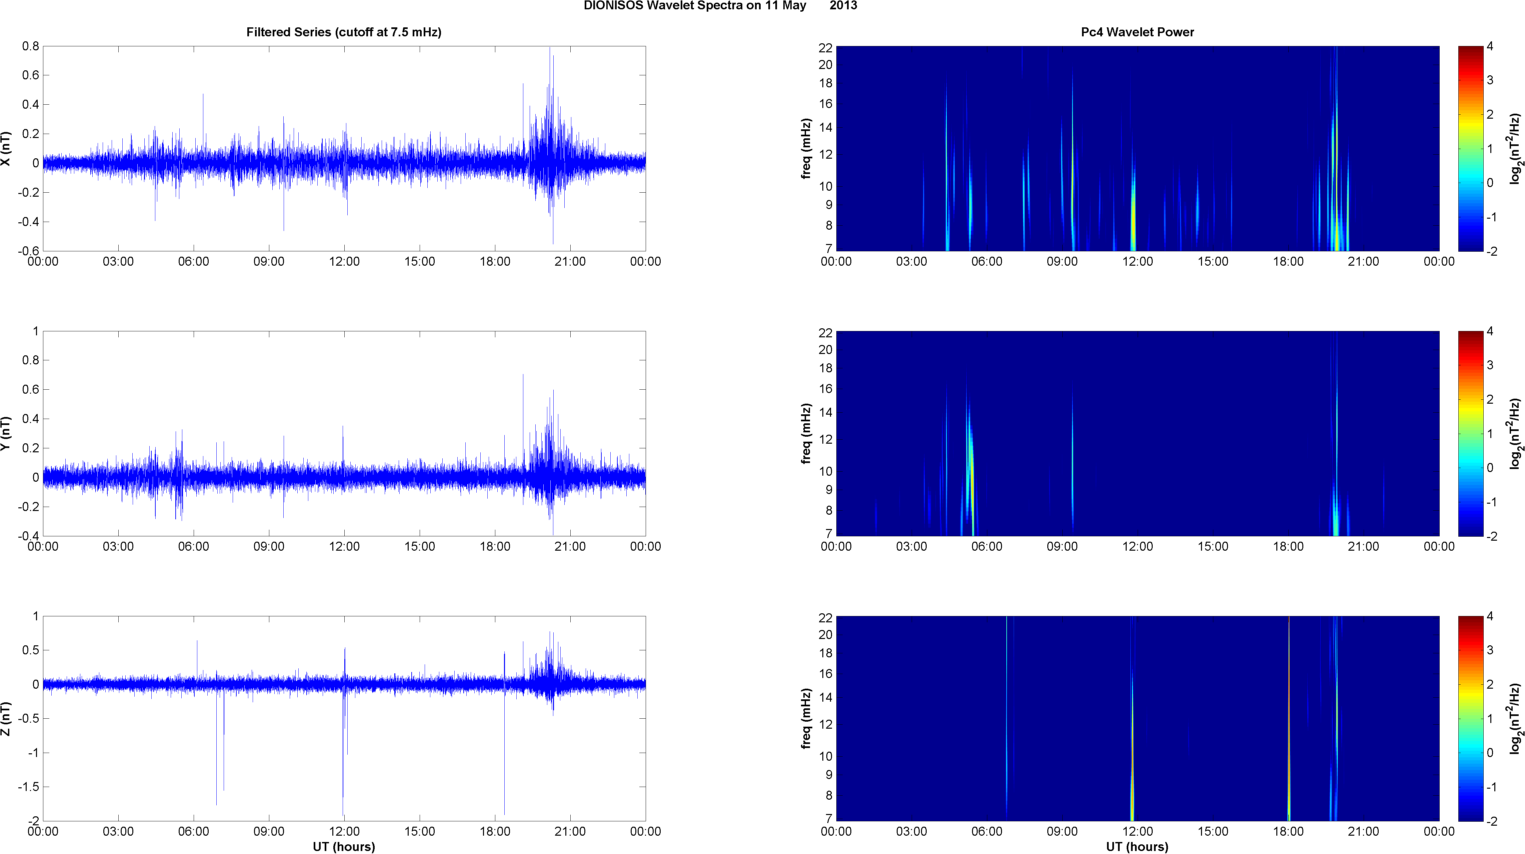Viewport: 1525px width, 854px height.
Task: Click the "Z (nT)" axis label
Action: click(7, 719)
